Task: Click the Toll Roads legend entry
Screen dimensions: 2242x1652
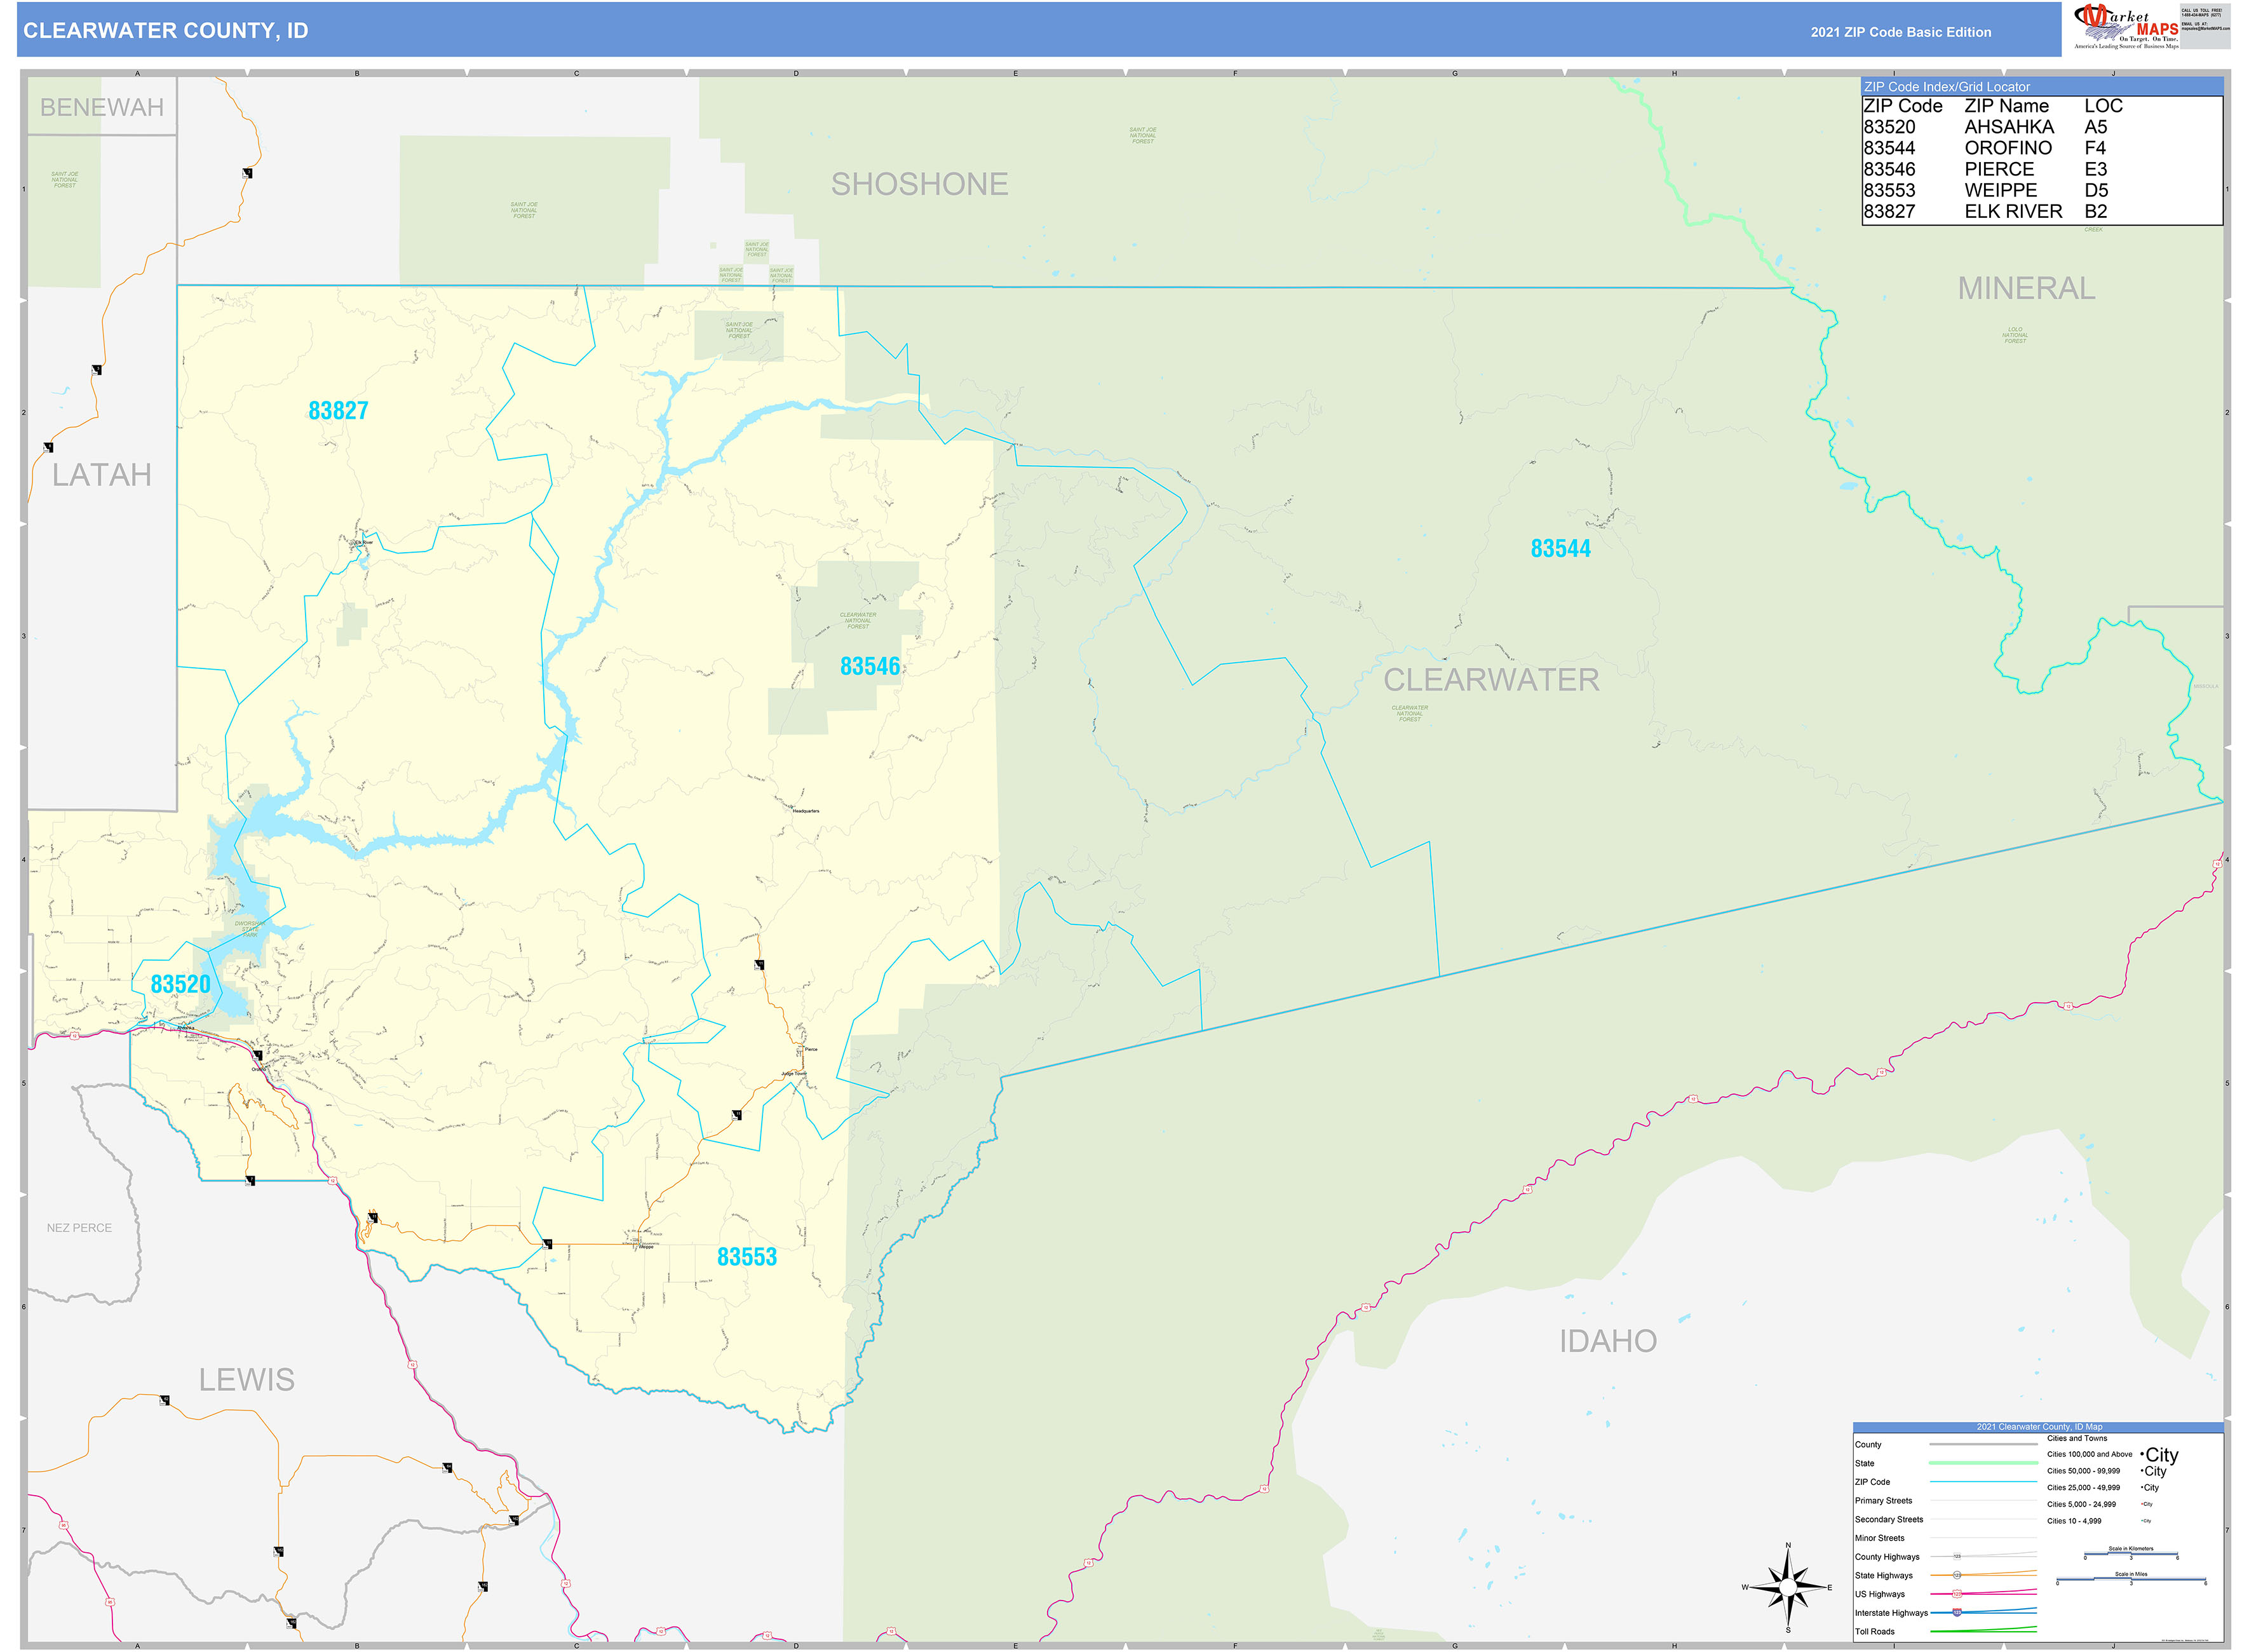Action: pyautogui.click(x=1876, y=1632)
